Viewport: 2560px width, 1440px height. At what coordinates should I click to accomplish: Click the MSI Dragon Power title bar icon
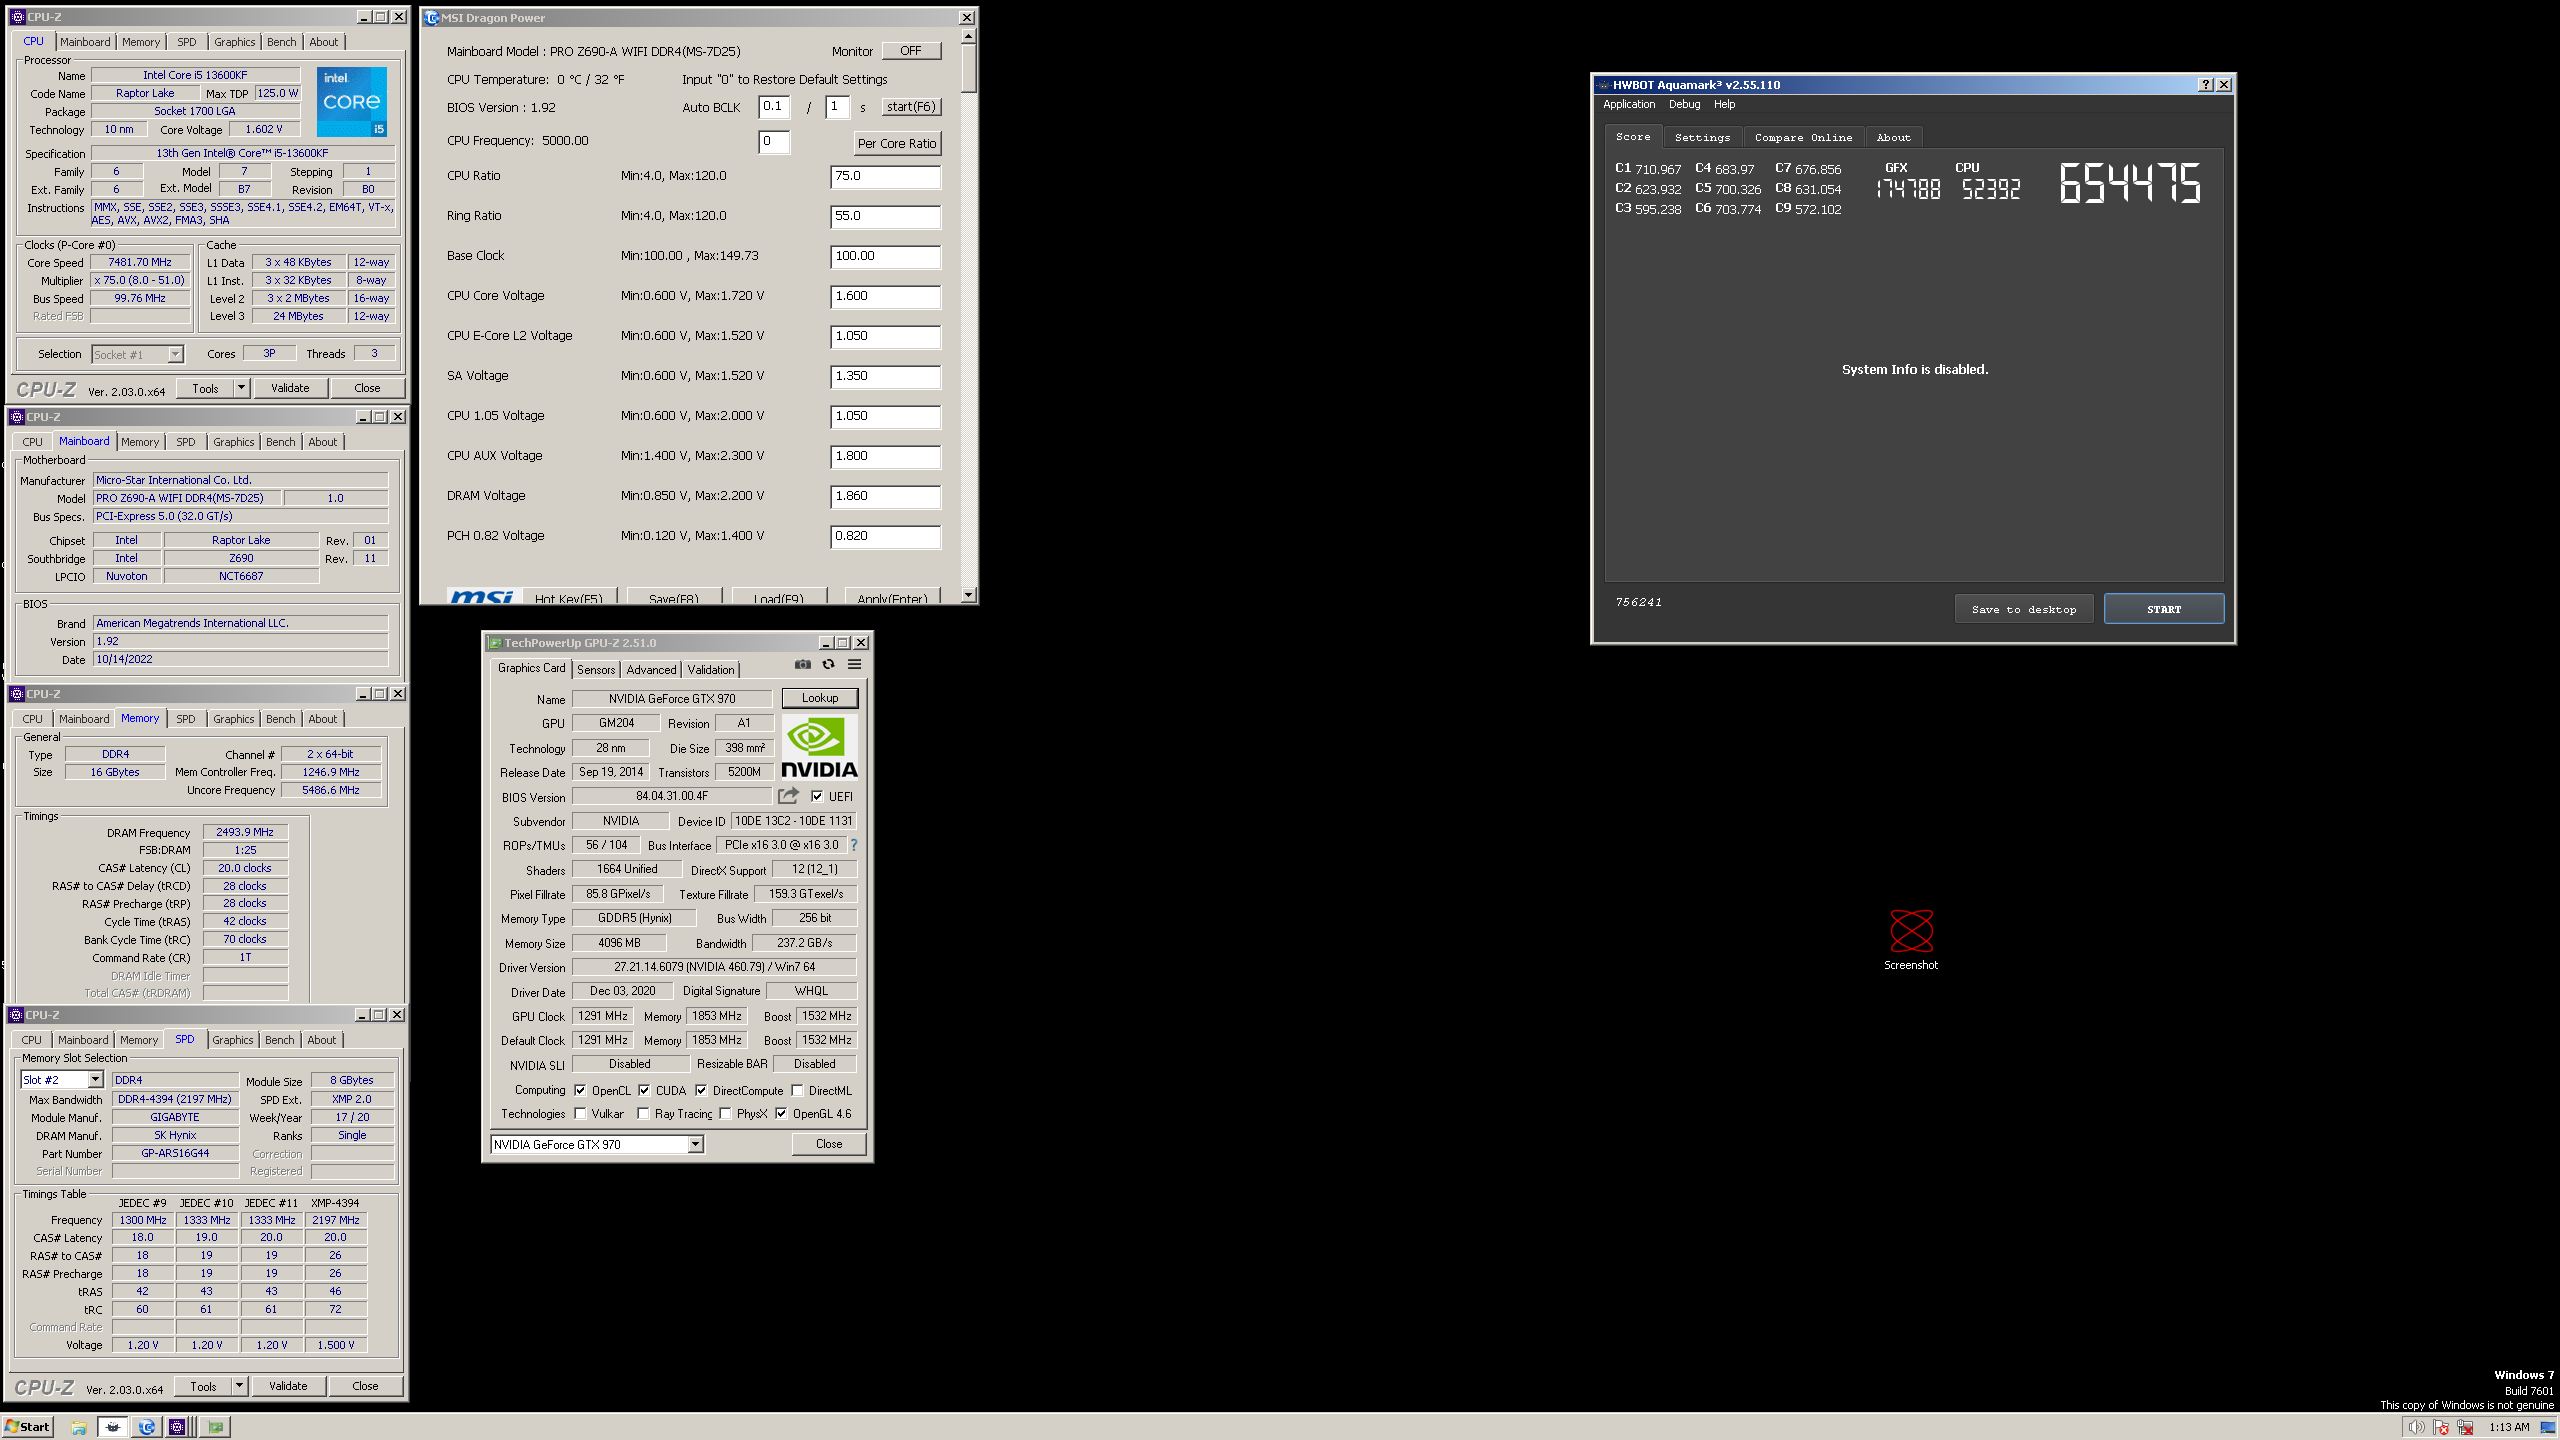point(431,18)
